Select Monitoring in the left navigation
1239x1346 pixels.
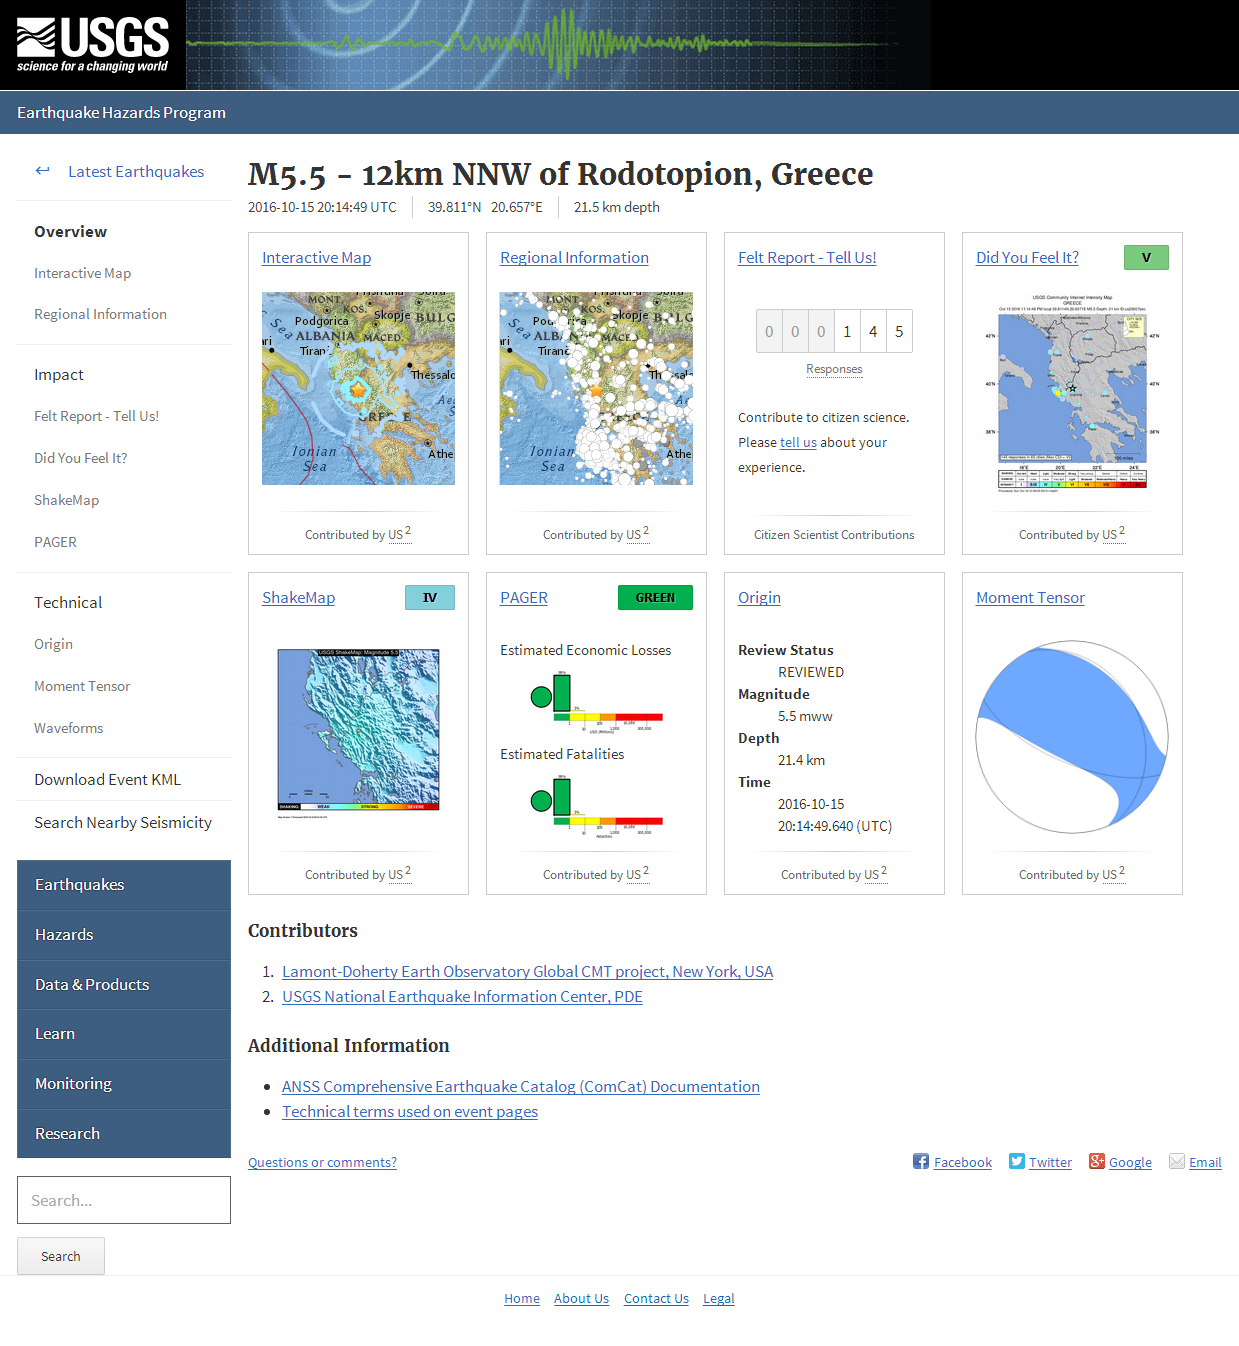click(x=73, y=1083)
